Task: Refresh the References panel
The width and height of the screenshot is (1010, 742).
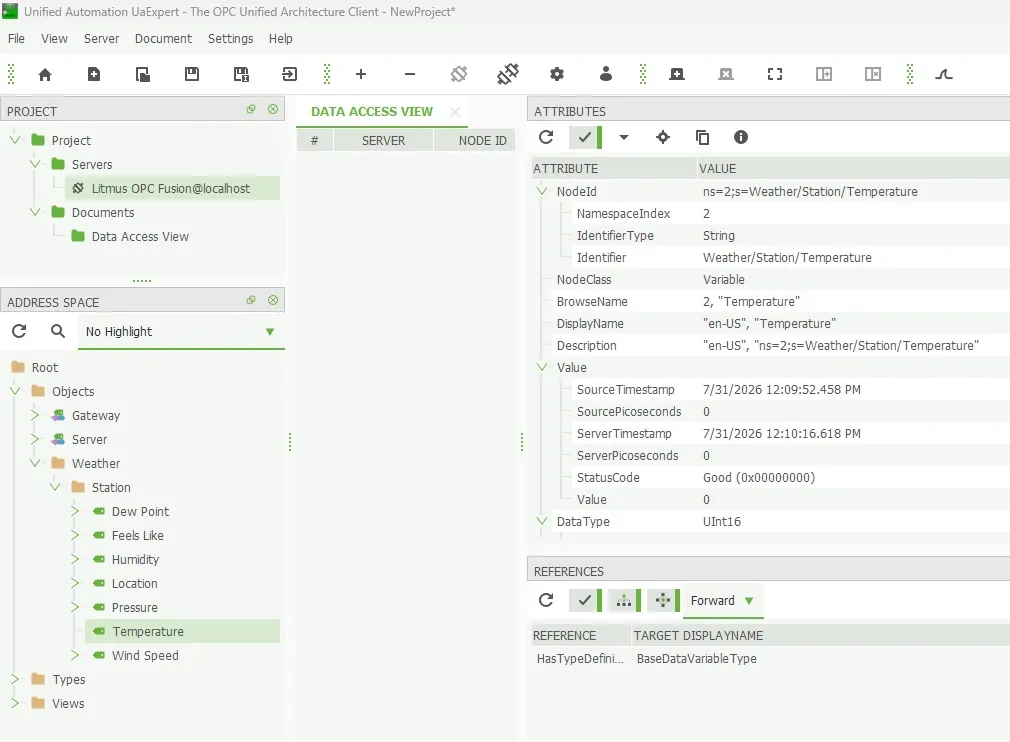Action: (x=546, y=600)
